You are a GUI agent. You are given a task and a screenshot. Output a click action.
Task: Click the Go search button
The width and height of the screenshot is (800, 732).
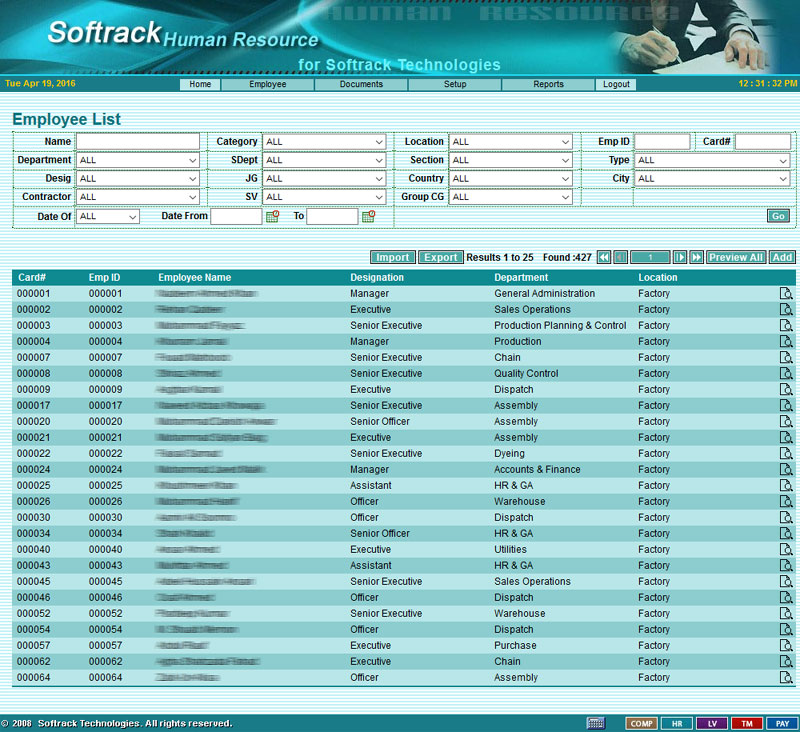778,216
